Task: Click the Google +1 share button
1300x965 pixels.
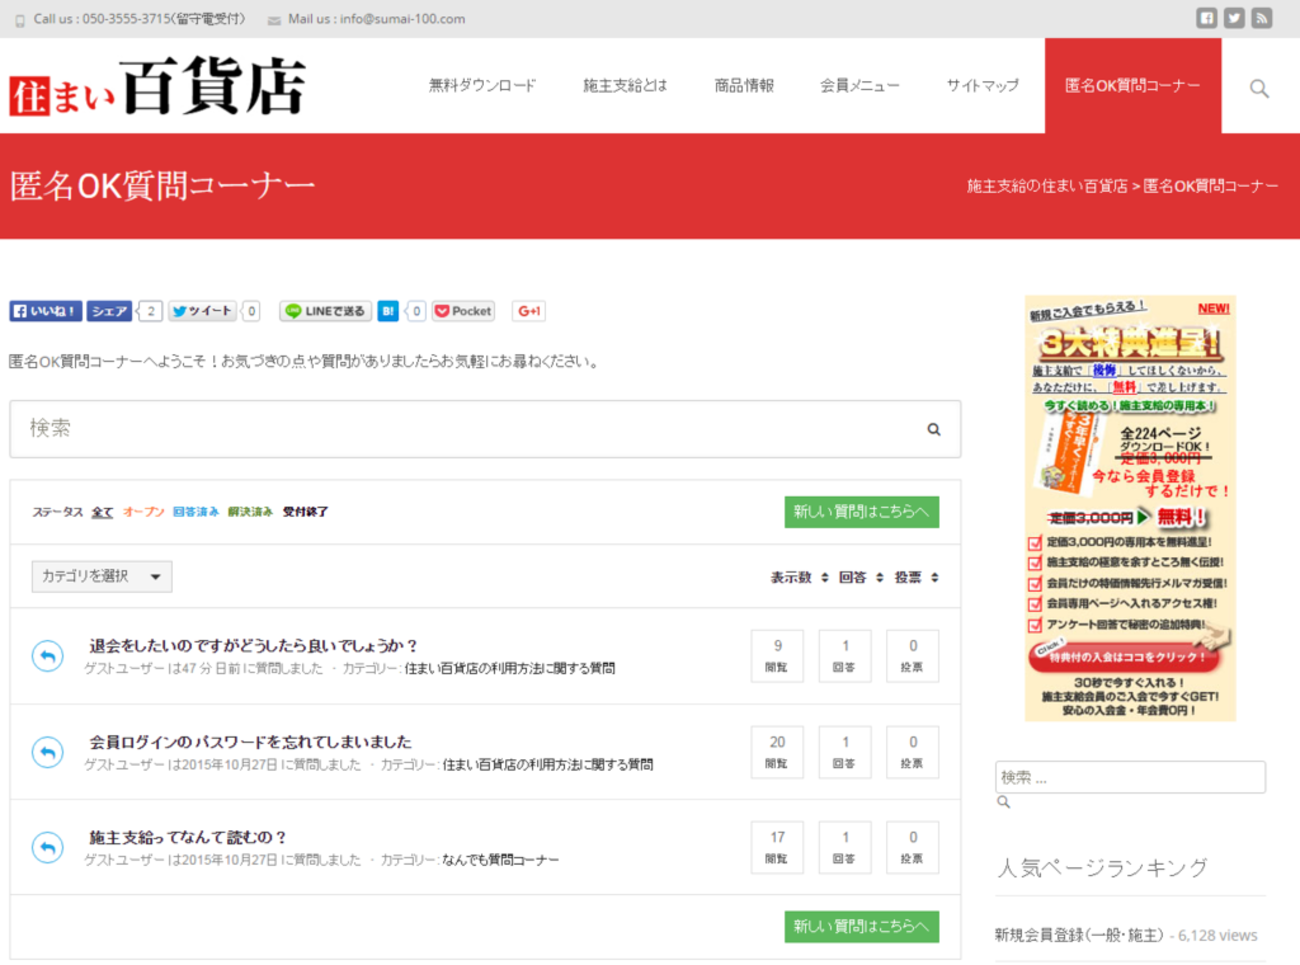Action: [529, 311]
